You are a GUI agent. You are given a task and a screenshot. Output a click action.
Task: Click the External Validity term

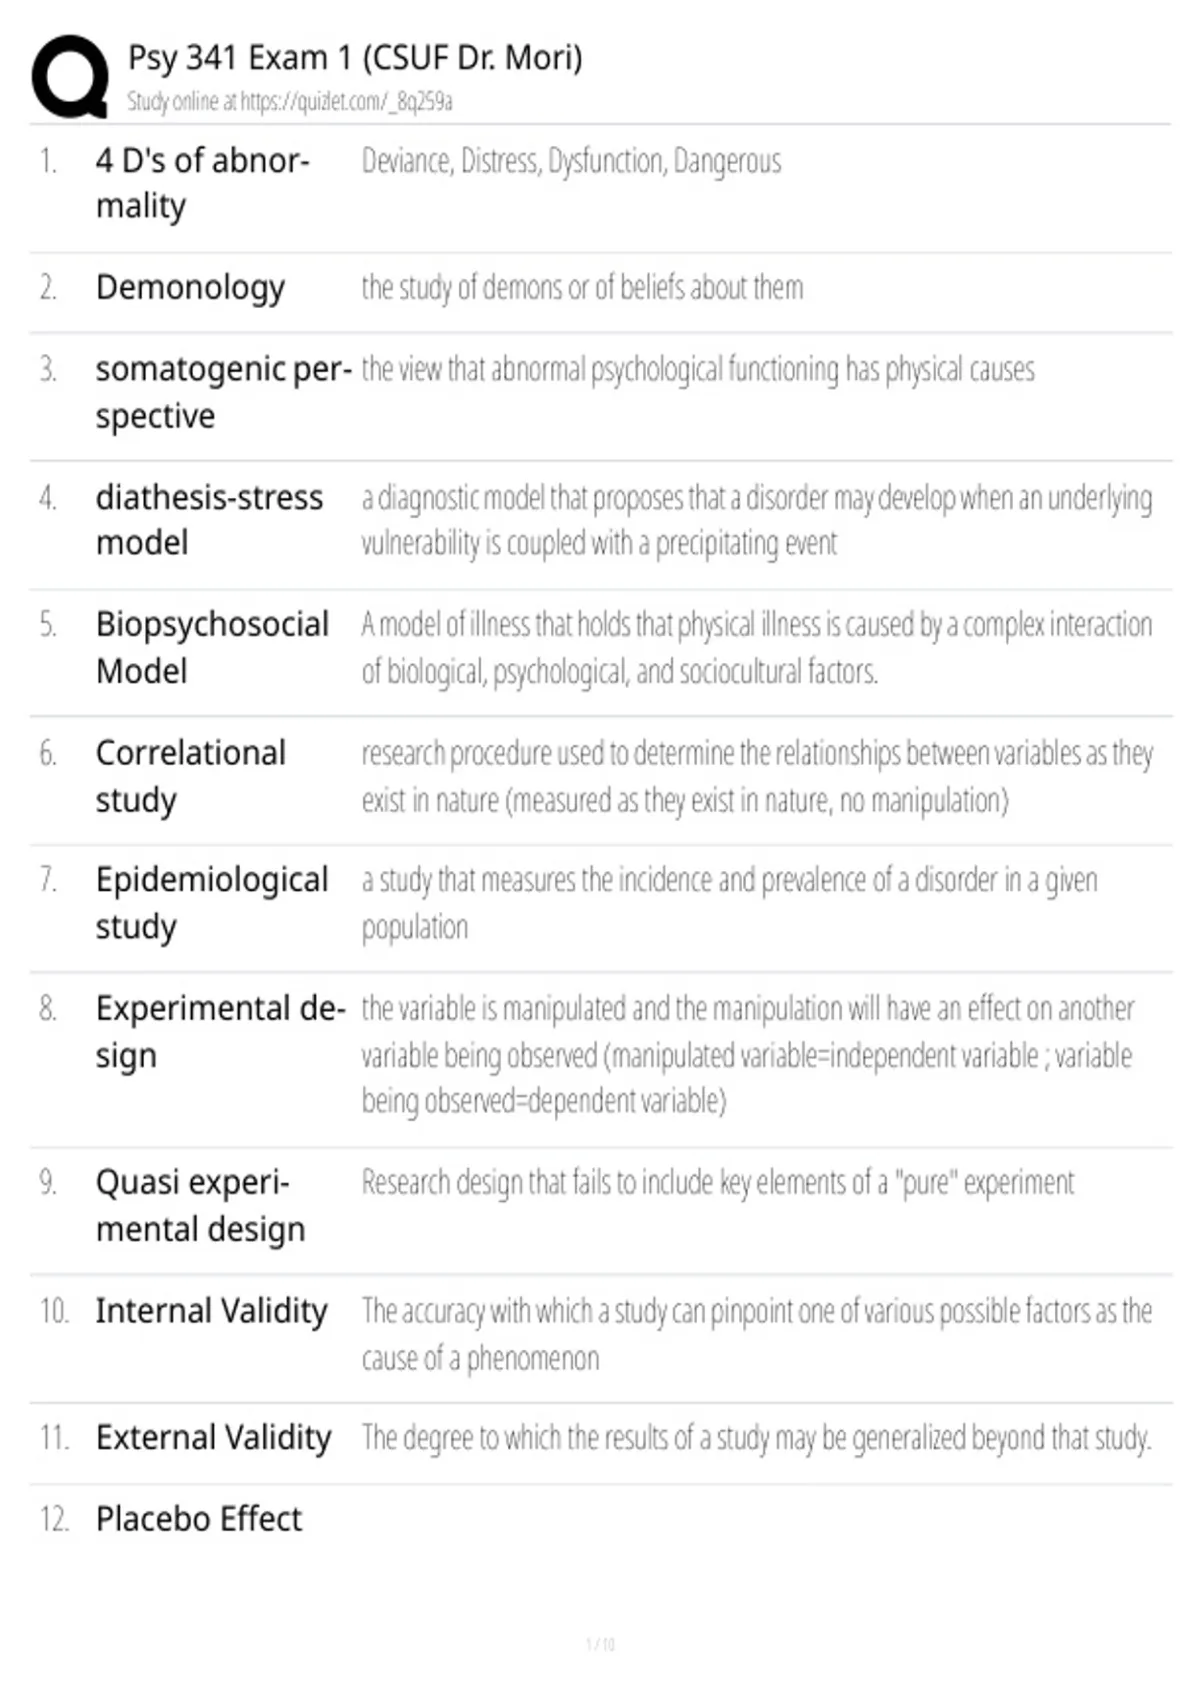213,1437
